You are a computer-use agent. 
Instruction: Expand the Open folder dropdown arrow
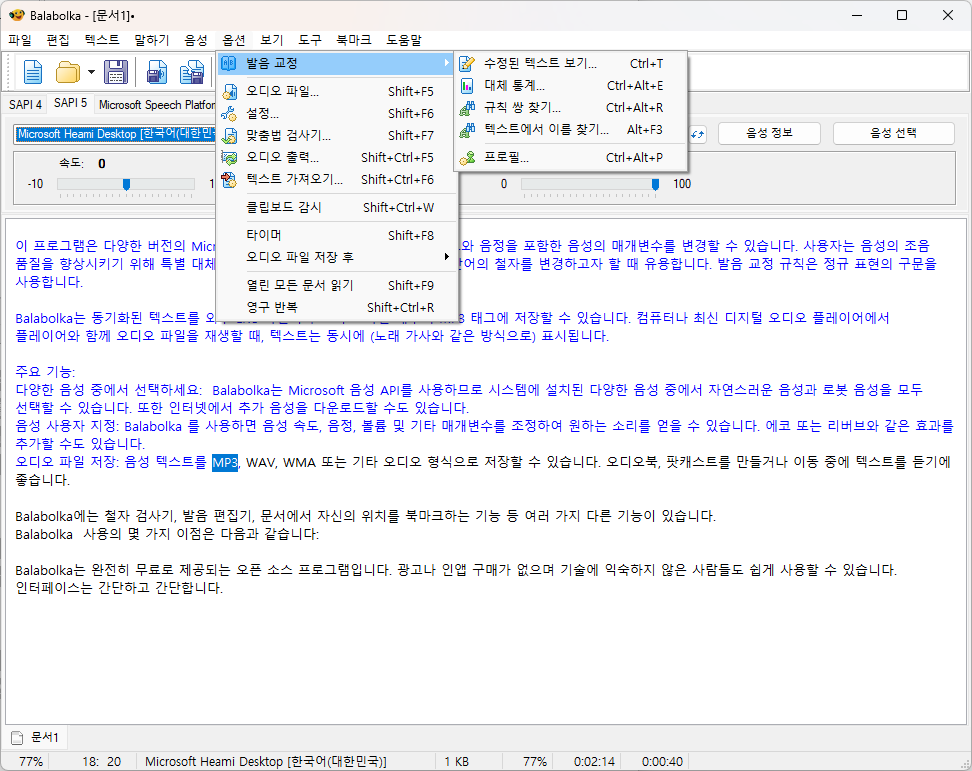[x=91, y=73]
